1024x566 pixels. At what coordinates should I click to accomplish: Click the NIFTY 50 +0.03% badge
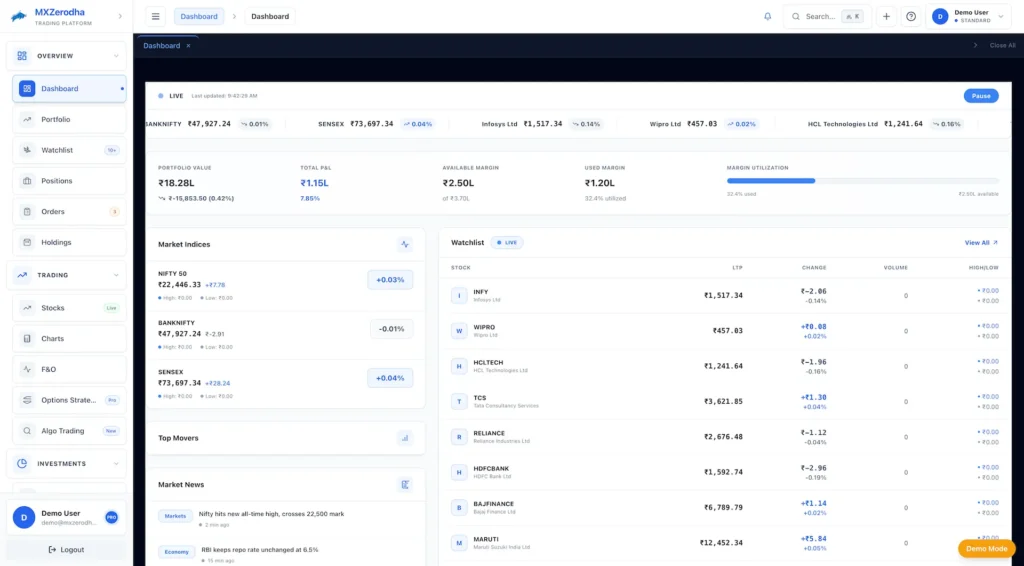(x=390, y=279)
